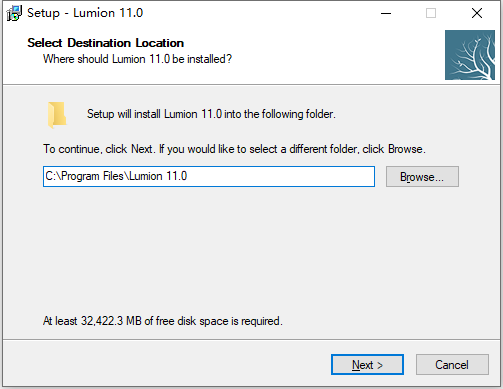
Task: Click the free disk space requirement text
Action: click(163, 321)
